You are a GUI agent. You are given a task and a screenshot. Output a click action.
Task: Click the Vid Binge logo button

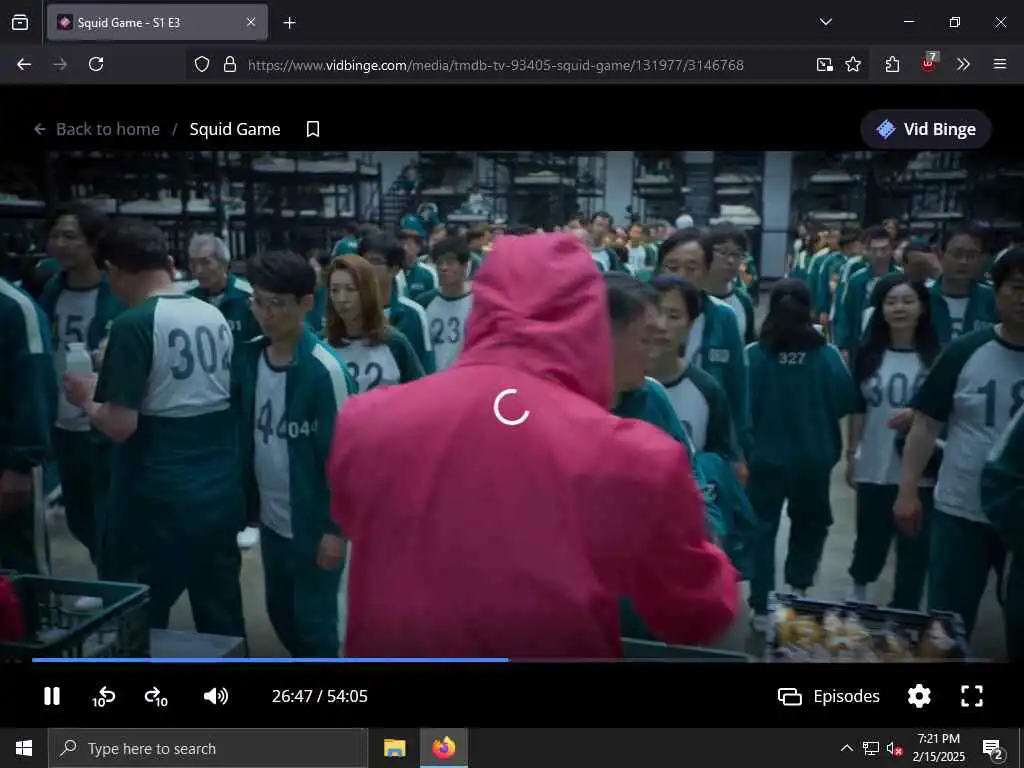(925, 129)
